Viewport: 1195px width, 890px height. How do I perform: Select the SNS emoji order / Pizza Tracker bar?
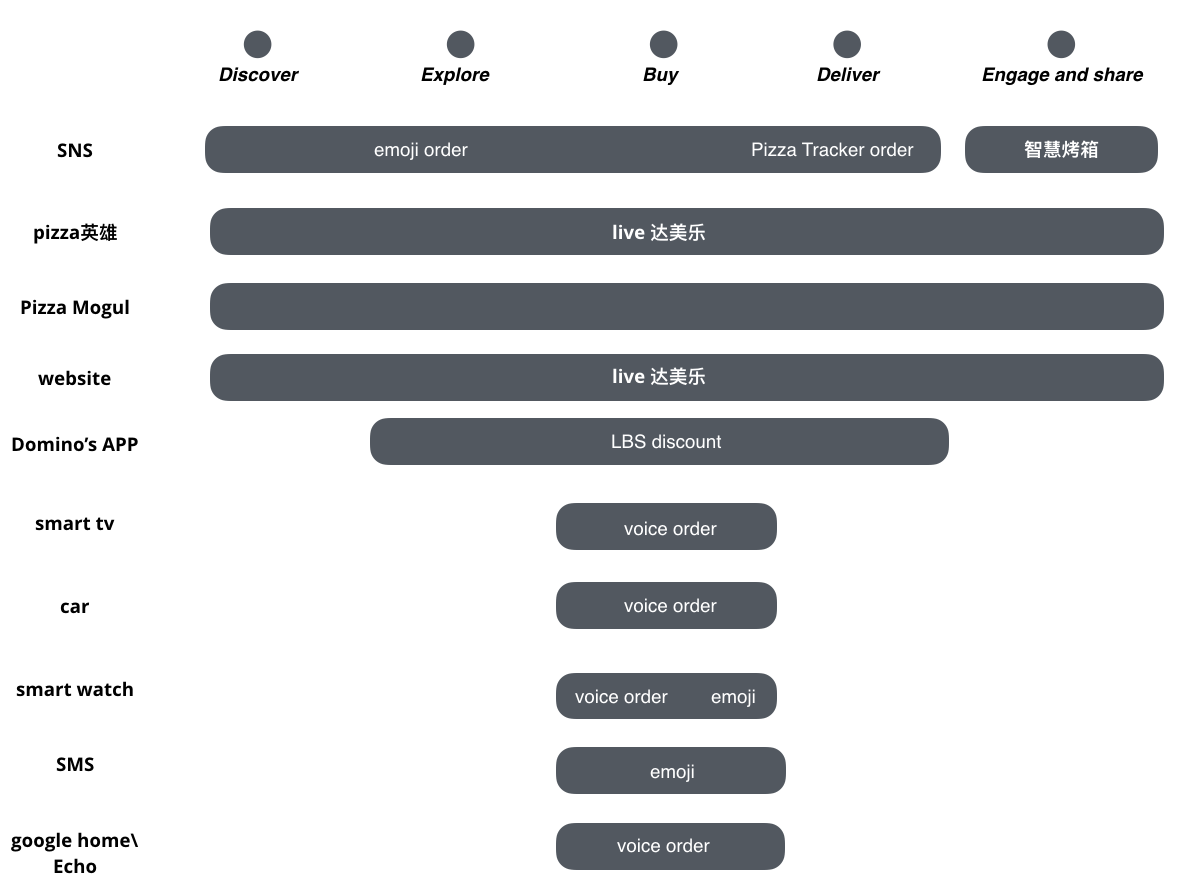(x=573, y=150)
